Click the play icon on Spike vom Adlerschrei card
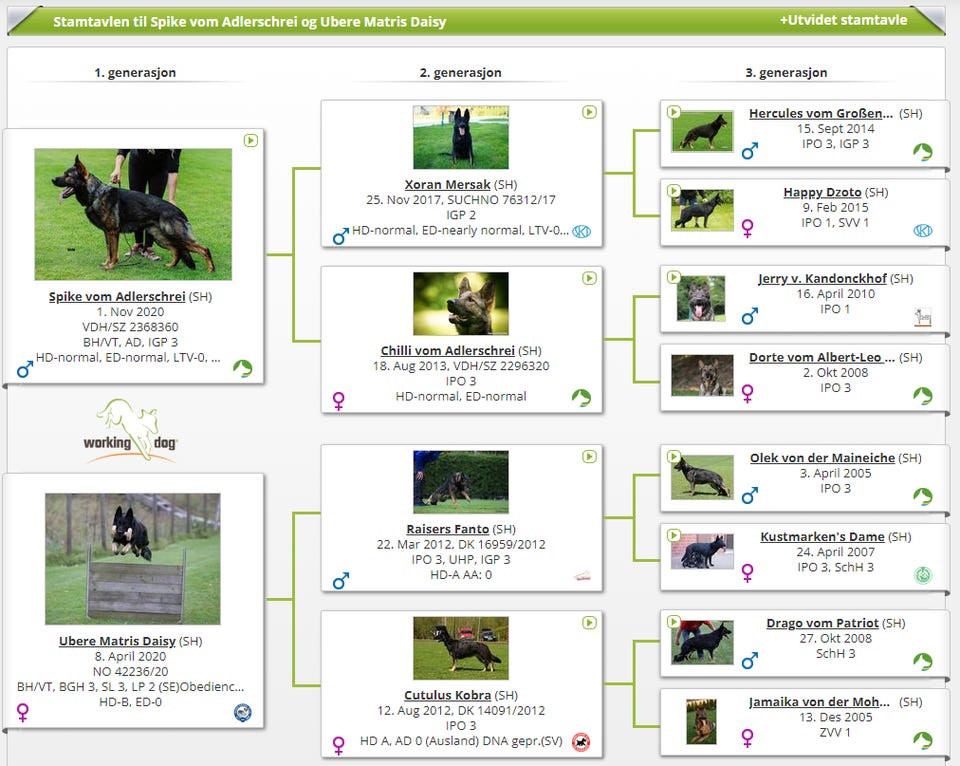Screen dimensions: 960x766 (x=250, y=140)
